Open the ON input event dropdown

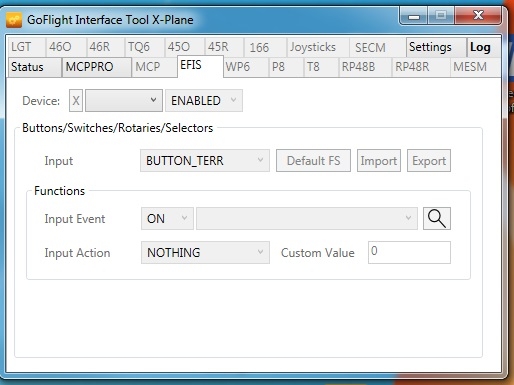(167, 219)
